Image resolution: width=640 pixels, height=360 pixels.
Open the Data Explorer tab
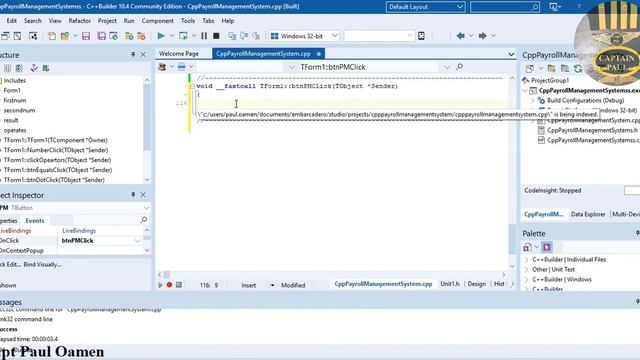click(588, 214)
